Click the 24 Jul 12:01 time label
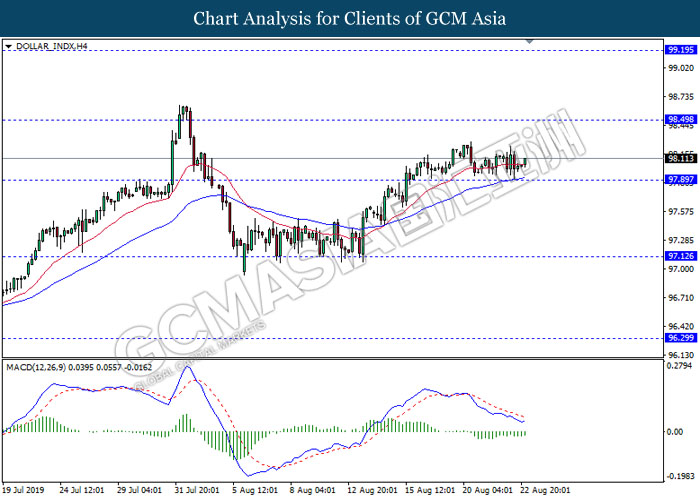 (x=82, y=490)
